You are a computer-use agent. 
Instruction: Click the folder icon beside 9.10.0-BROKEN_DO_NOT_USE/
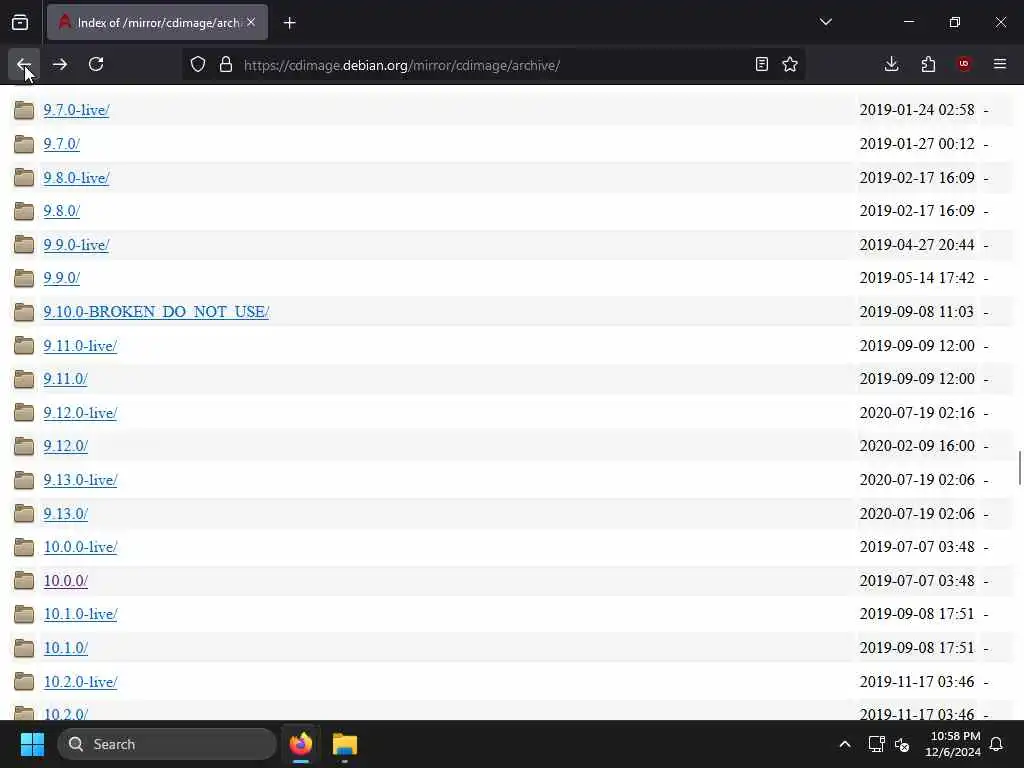point(24,312)
